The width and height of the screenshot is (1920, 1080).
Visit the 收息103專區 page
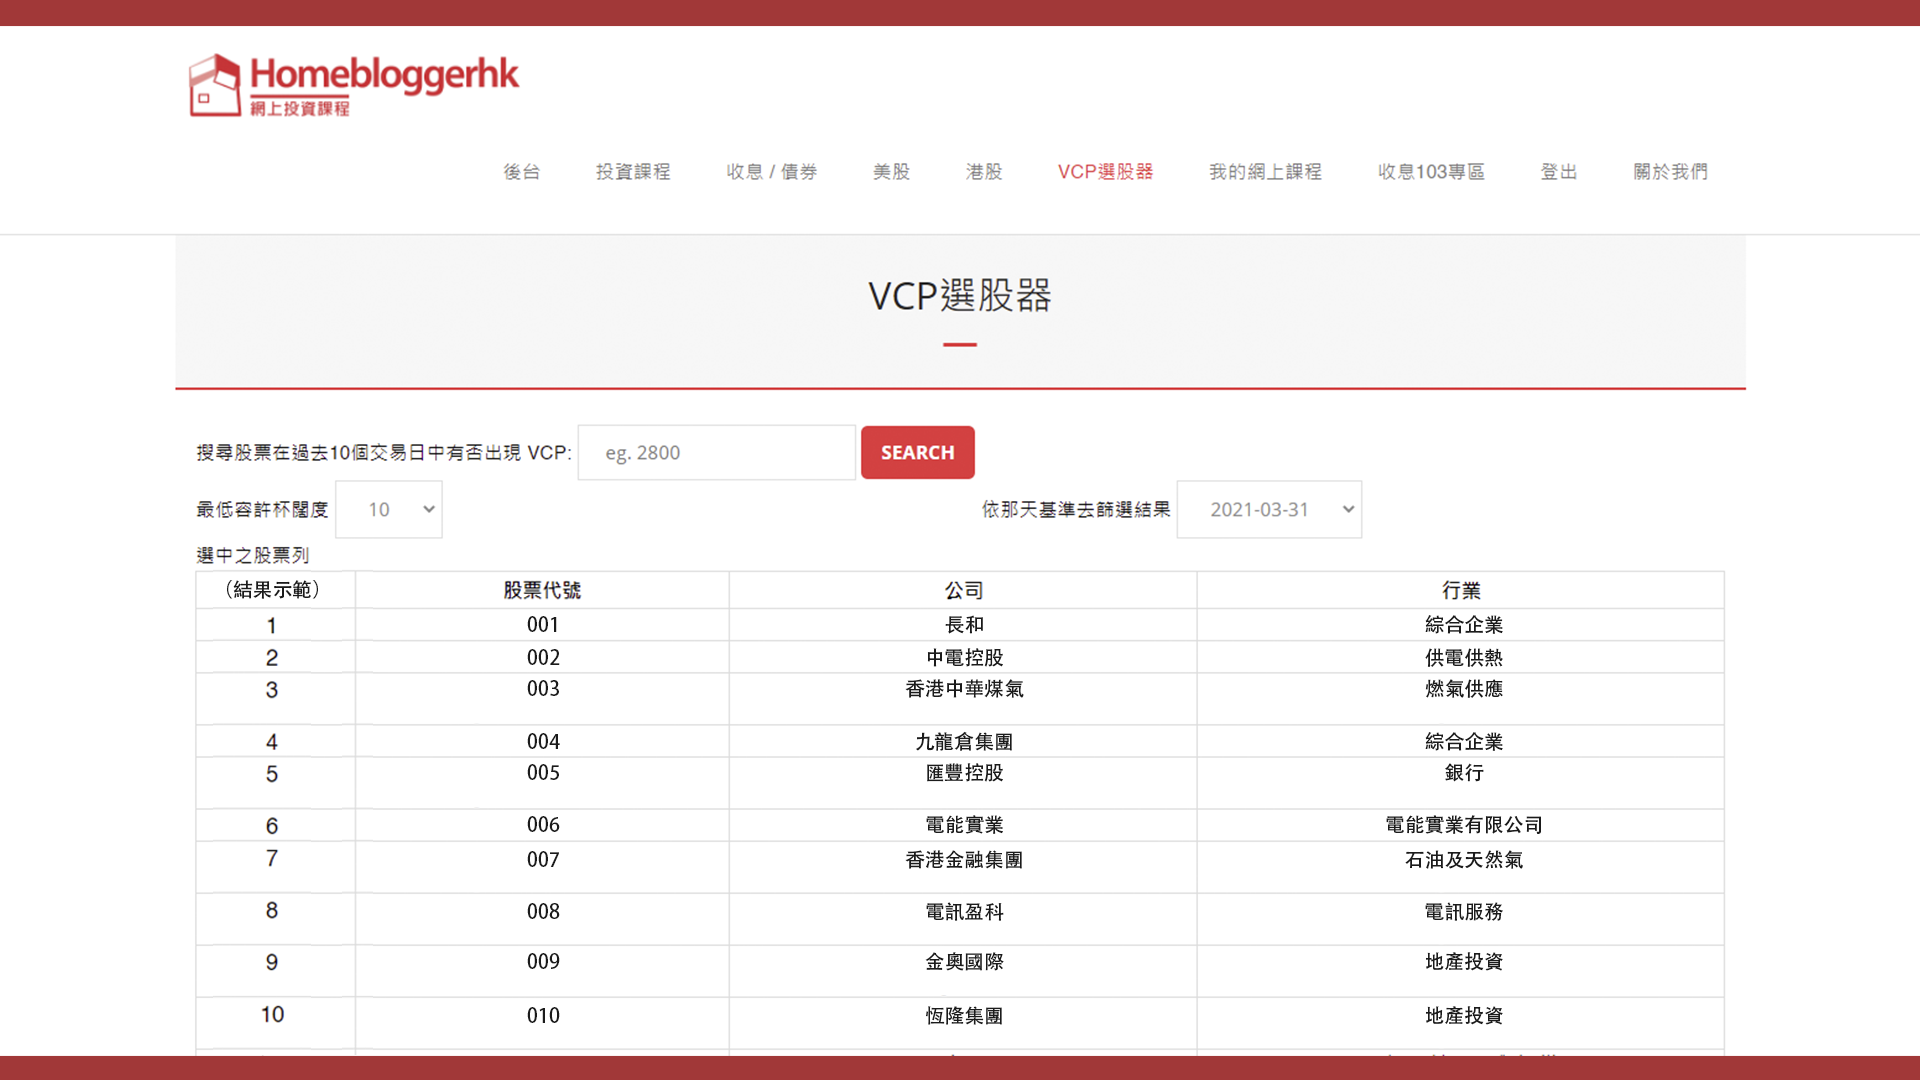tap(1431, 172)
